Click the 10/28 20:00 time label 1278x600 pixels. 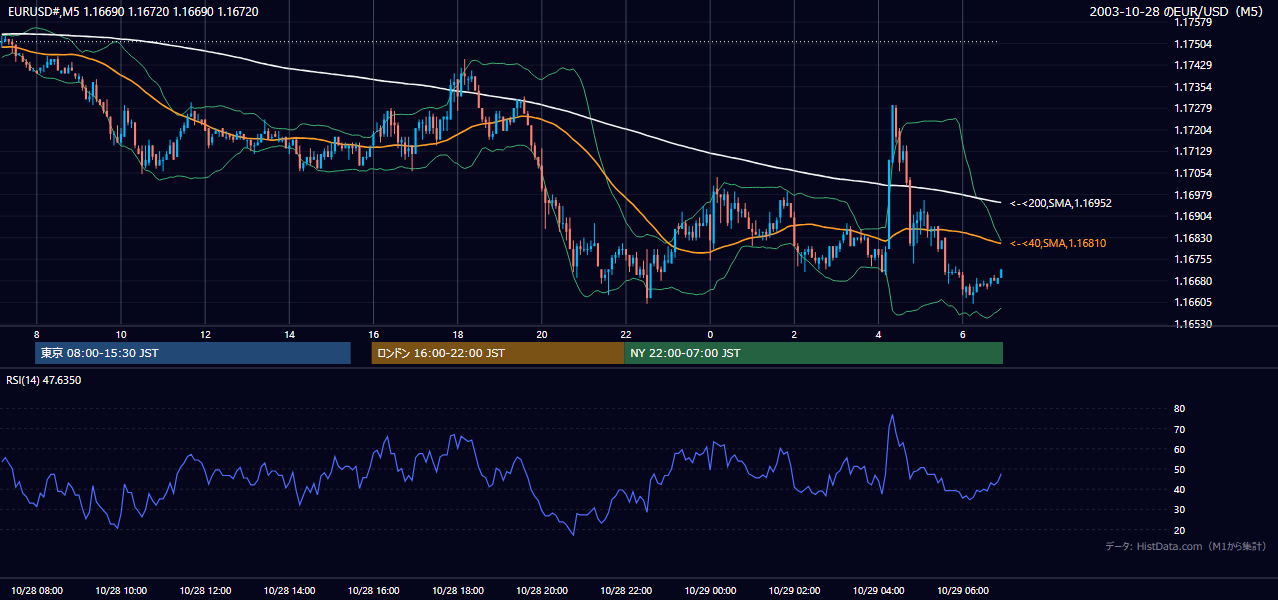click(542, 591)
